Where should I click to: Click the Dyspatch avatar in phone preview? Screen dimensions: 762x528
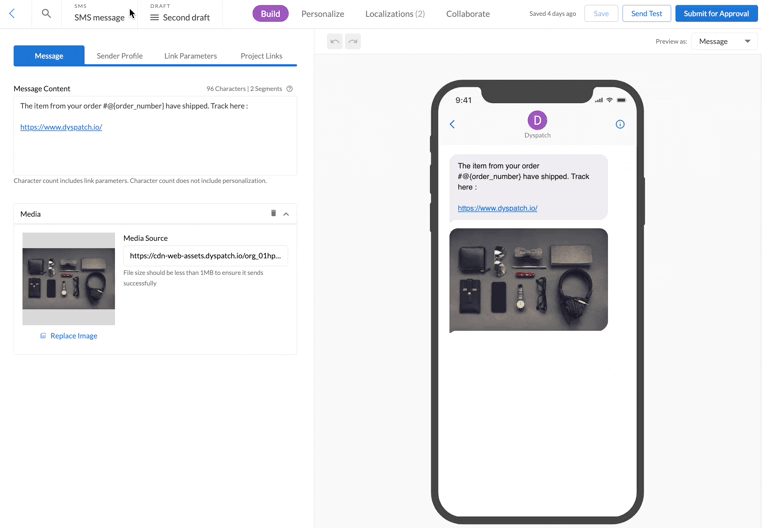click(x=537, y=120)
